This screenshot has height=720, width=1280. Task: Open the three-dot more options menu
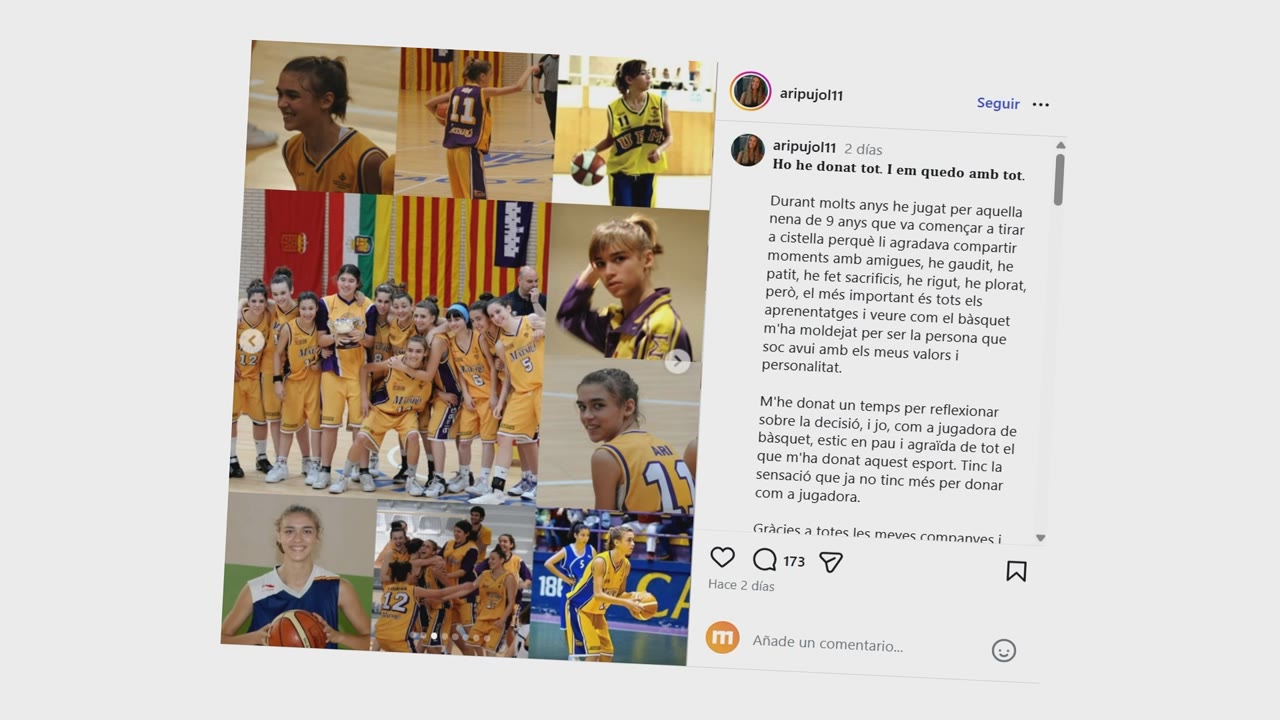click(1041, 104)
